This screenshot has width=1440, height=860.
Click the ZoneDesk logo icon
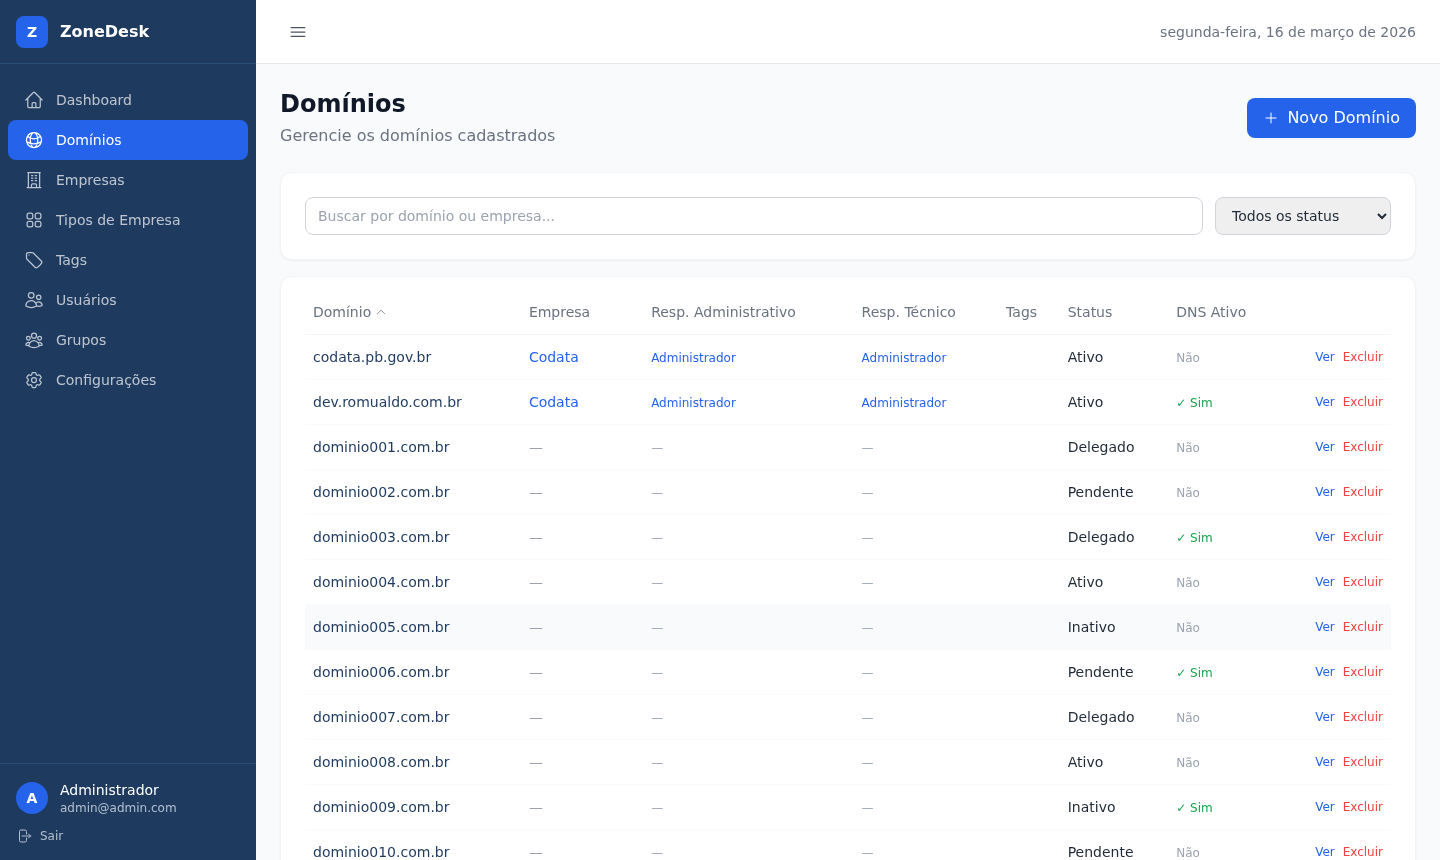click(x=32, y=32)
